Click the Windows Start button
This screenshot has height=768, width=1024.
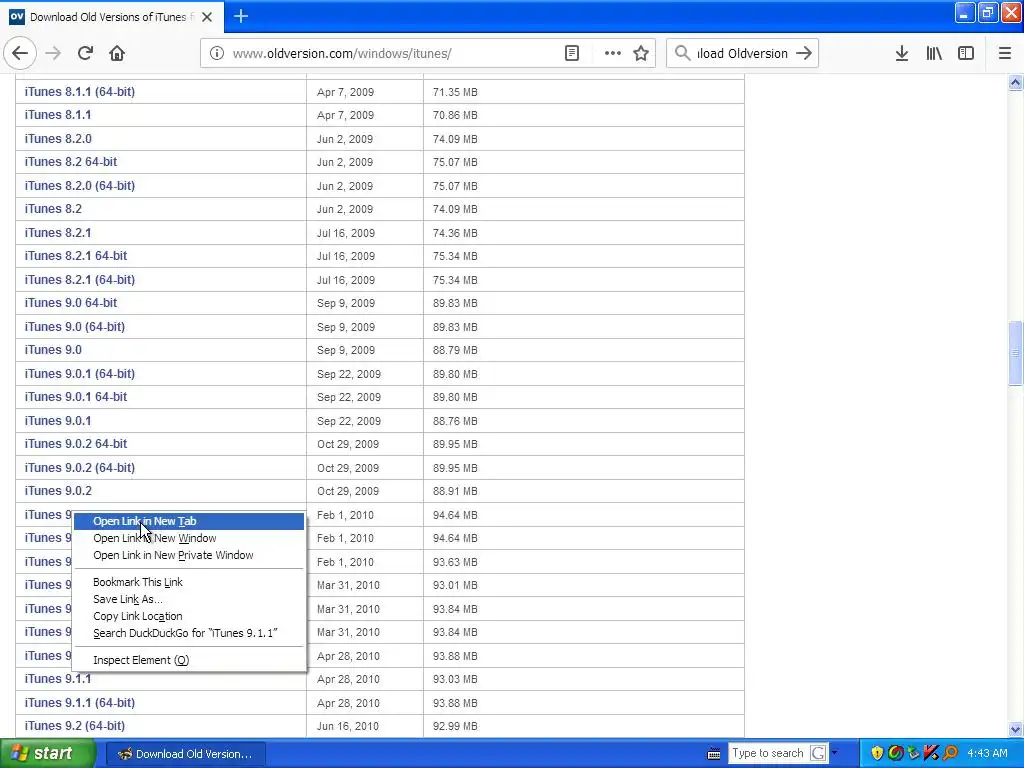point(48,754)
